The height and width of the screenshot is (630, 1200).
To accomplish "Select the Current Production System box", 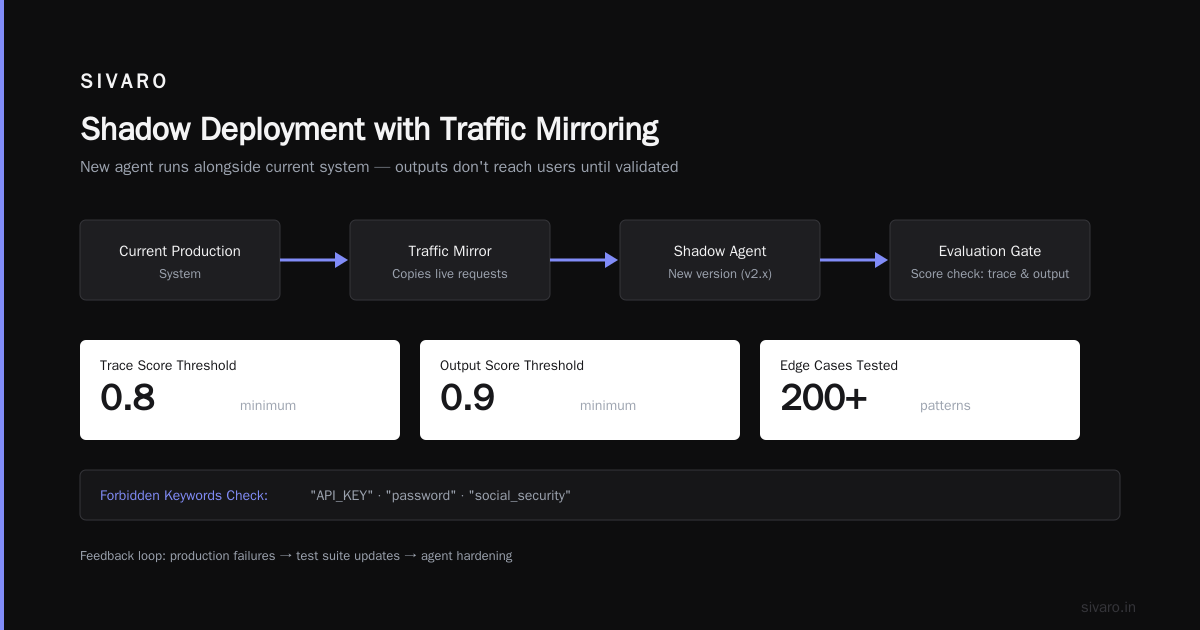I will click(x=180, y=260).
